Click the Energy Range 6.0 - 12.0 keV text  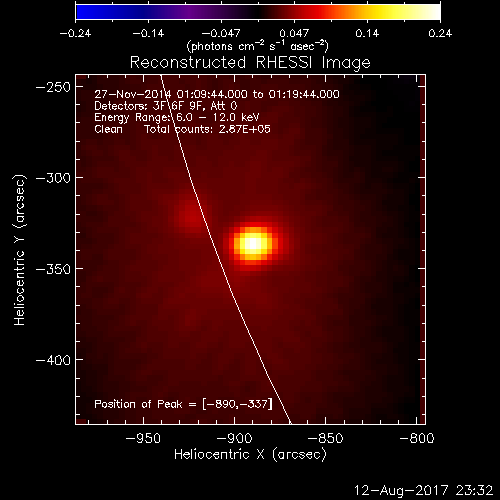[x=177, y=117]
